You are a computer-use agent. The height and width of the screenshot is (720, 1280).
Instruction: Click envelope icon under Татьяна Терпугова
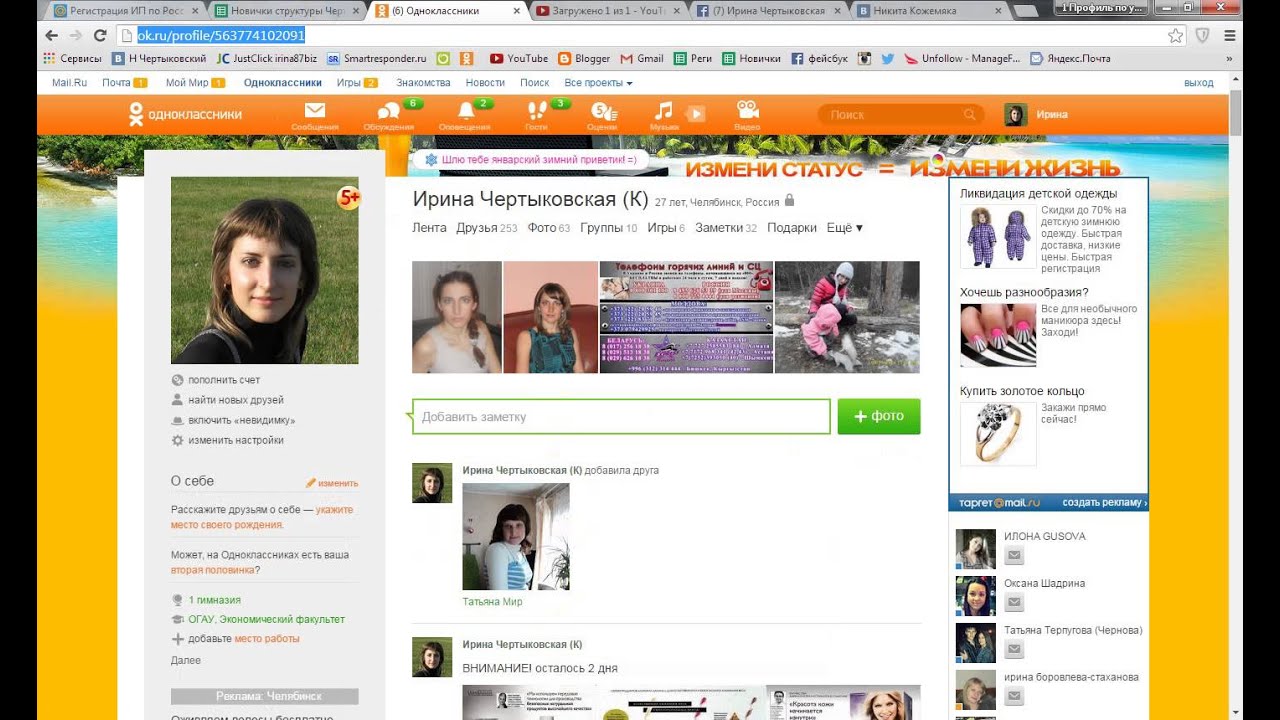pos(1014,650)
